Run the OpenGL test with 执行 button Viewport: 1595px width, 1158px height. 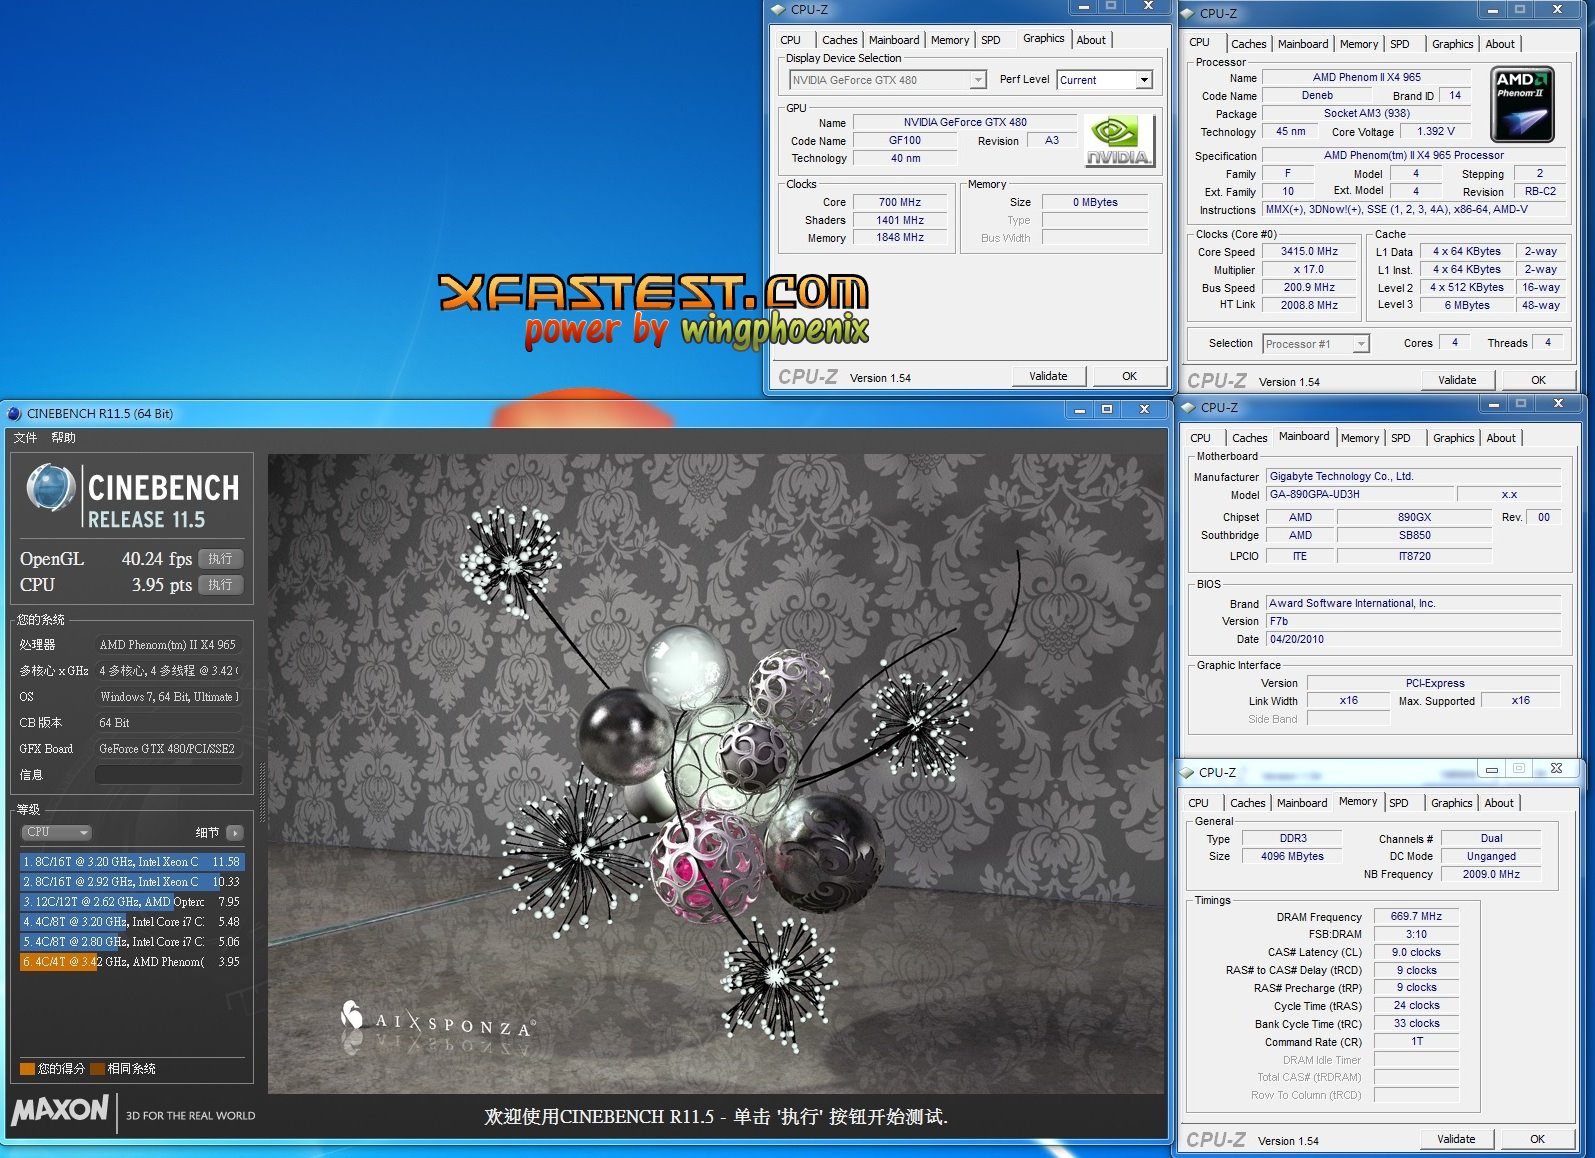click(220, 559)
